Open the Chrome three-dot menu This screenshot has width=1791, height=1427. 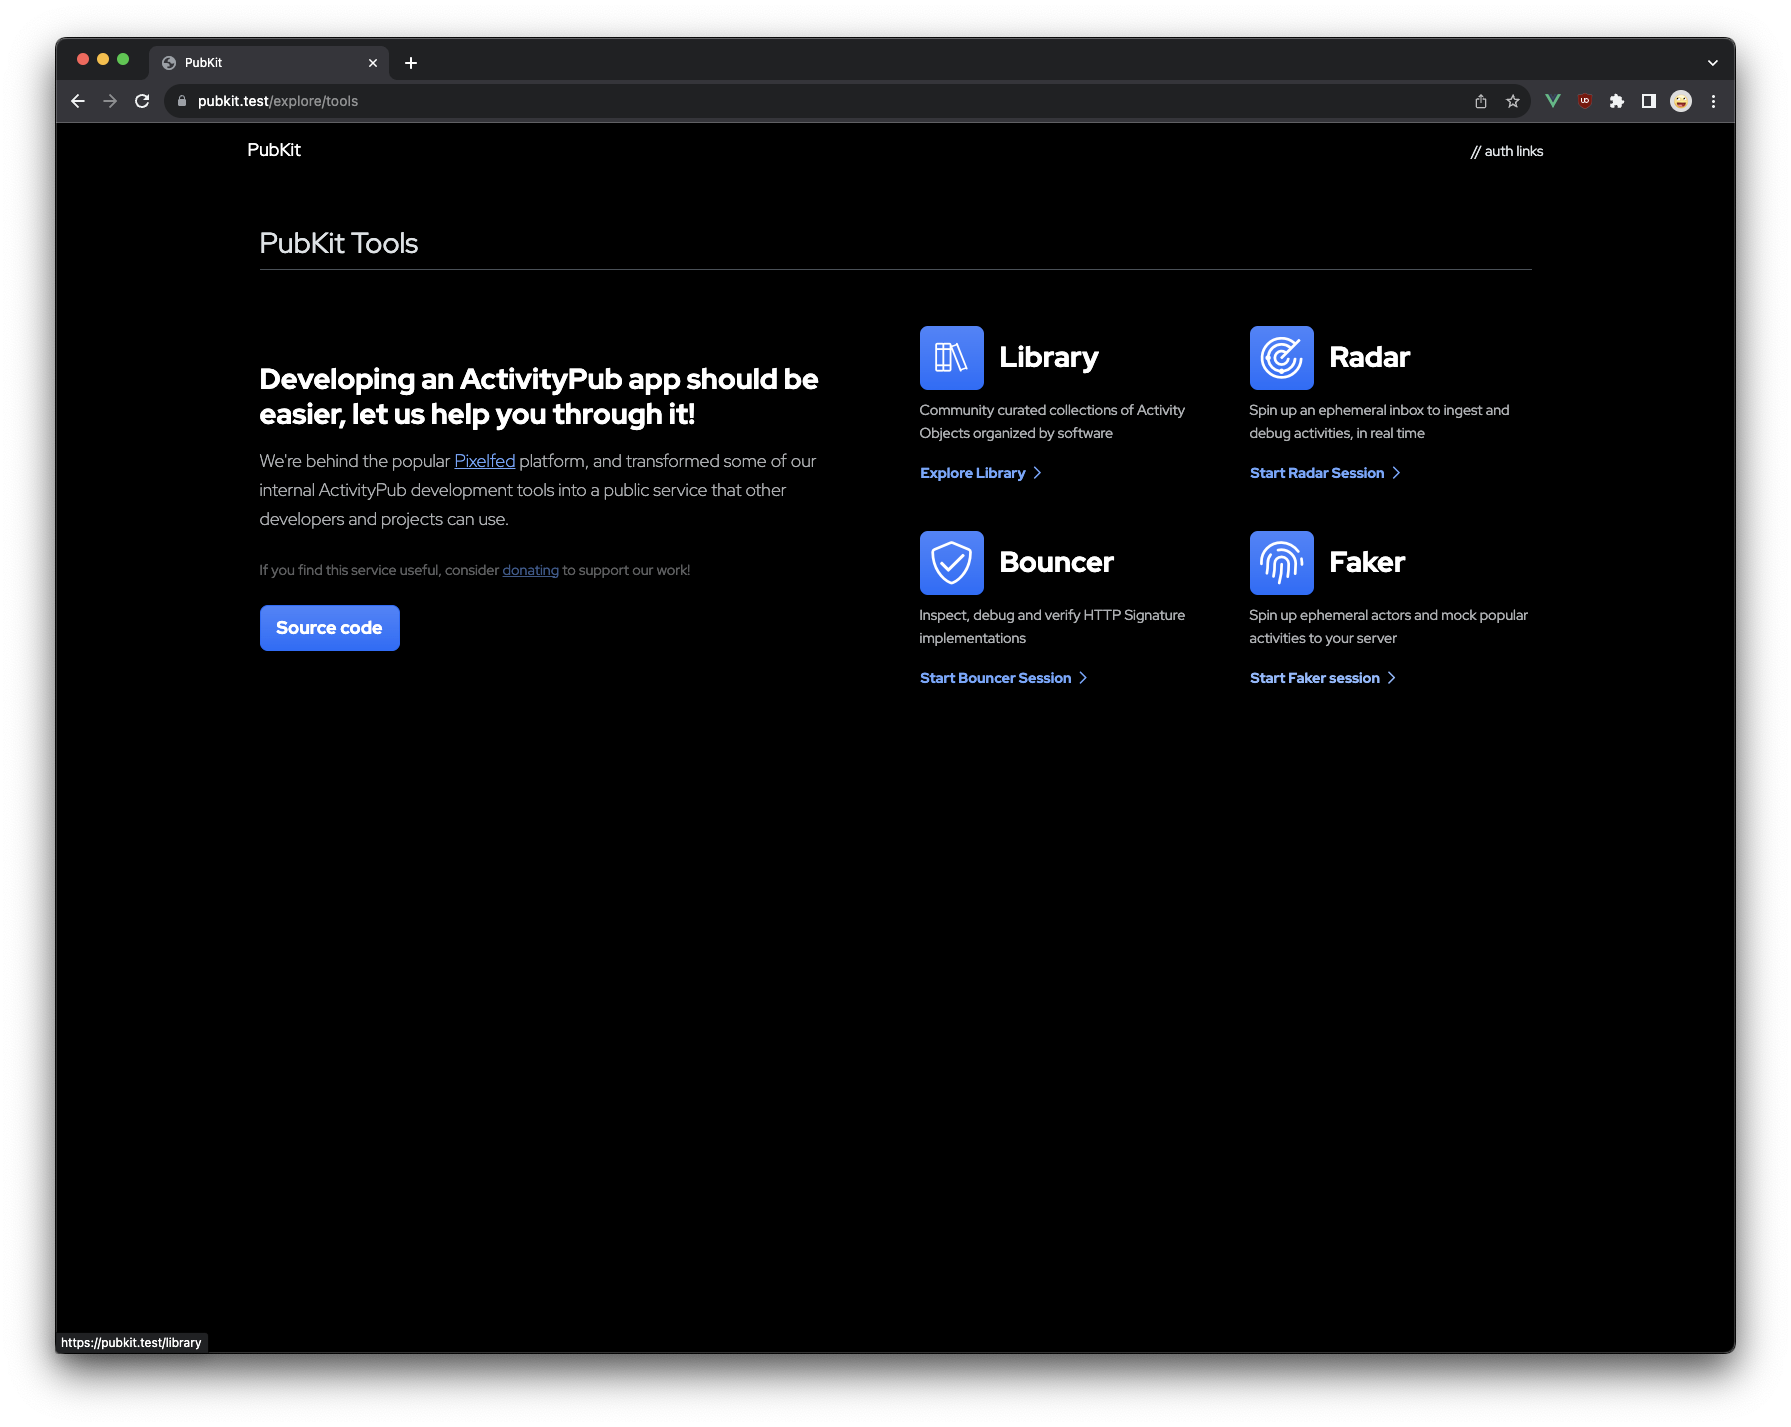(1713, 101)
